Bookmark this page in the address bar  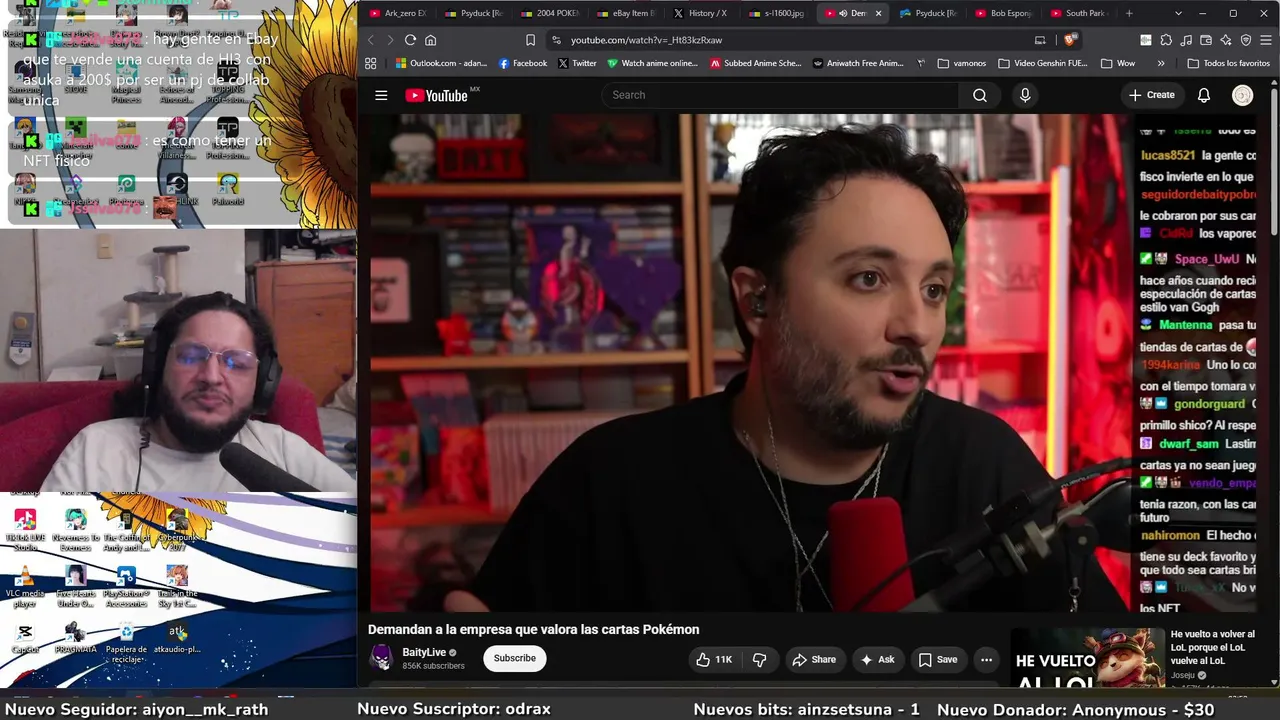point(530,40)
